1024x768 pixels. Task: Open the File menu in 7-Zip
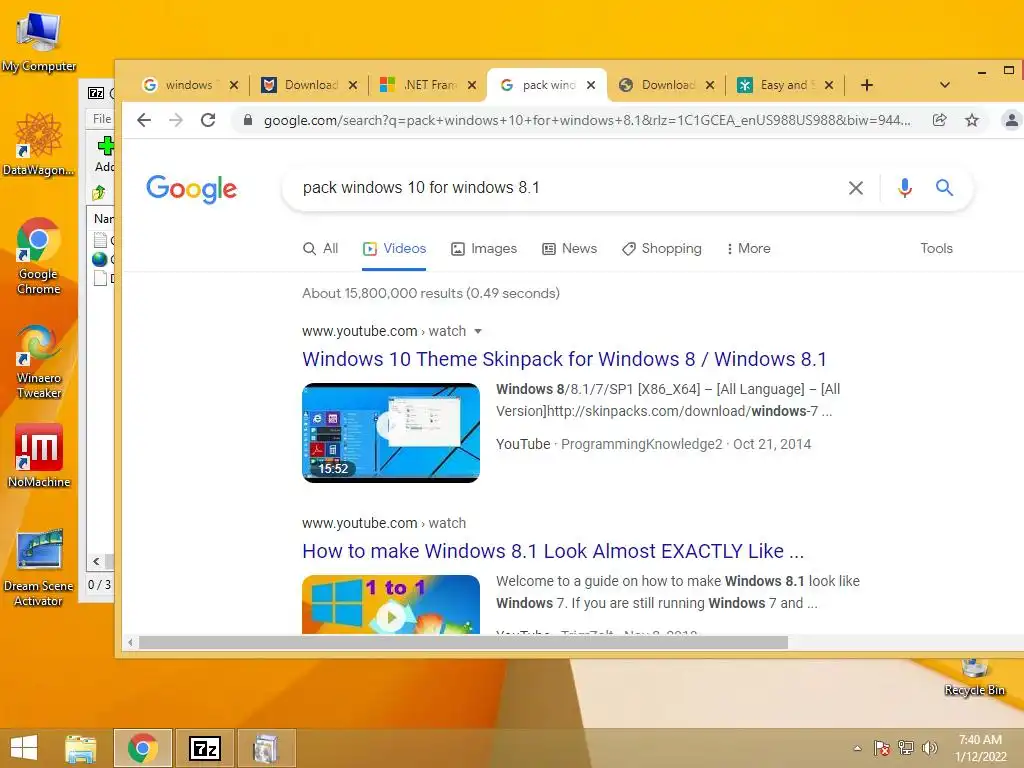[x=102, y=119]
